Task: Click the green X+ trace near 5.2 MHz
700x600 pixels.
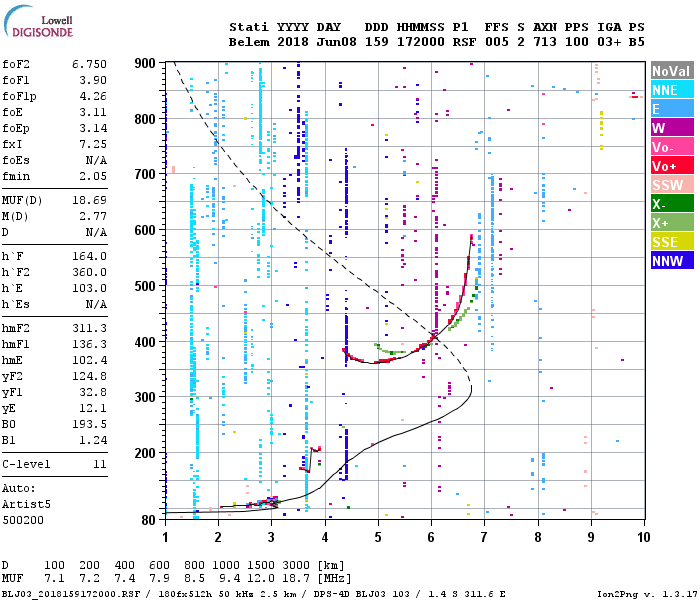Action: click(389, 351)
